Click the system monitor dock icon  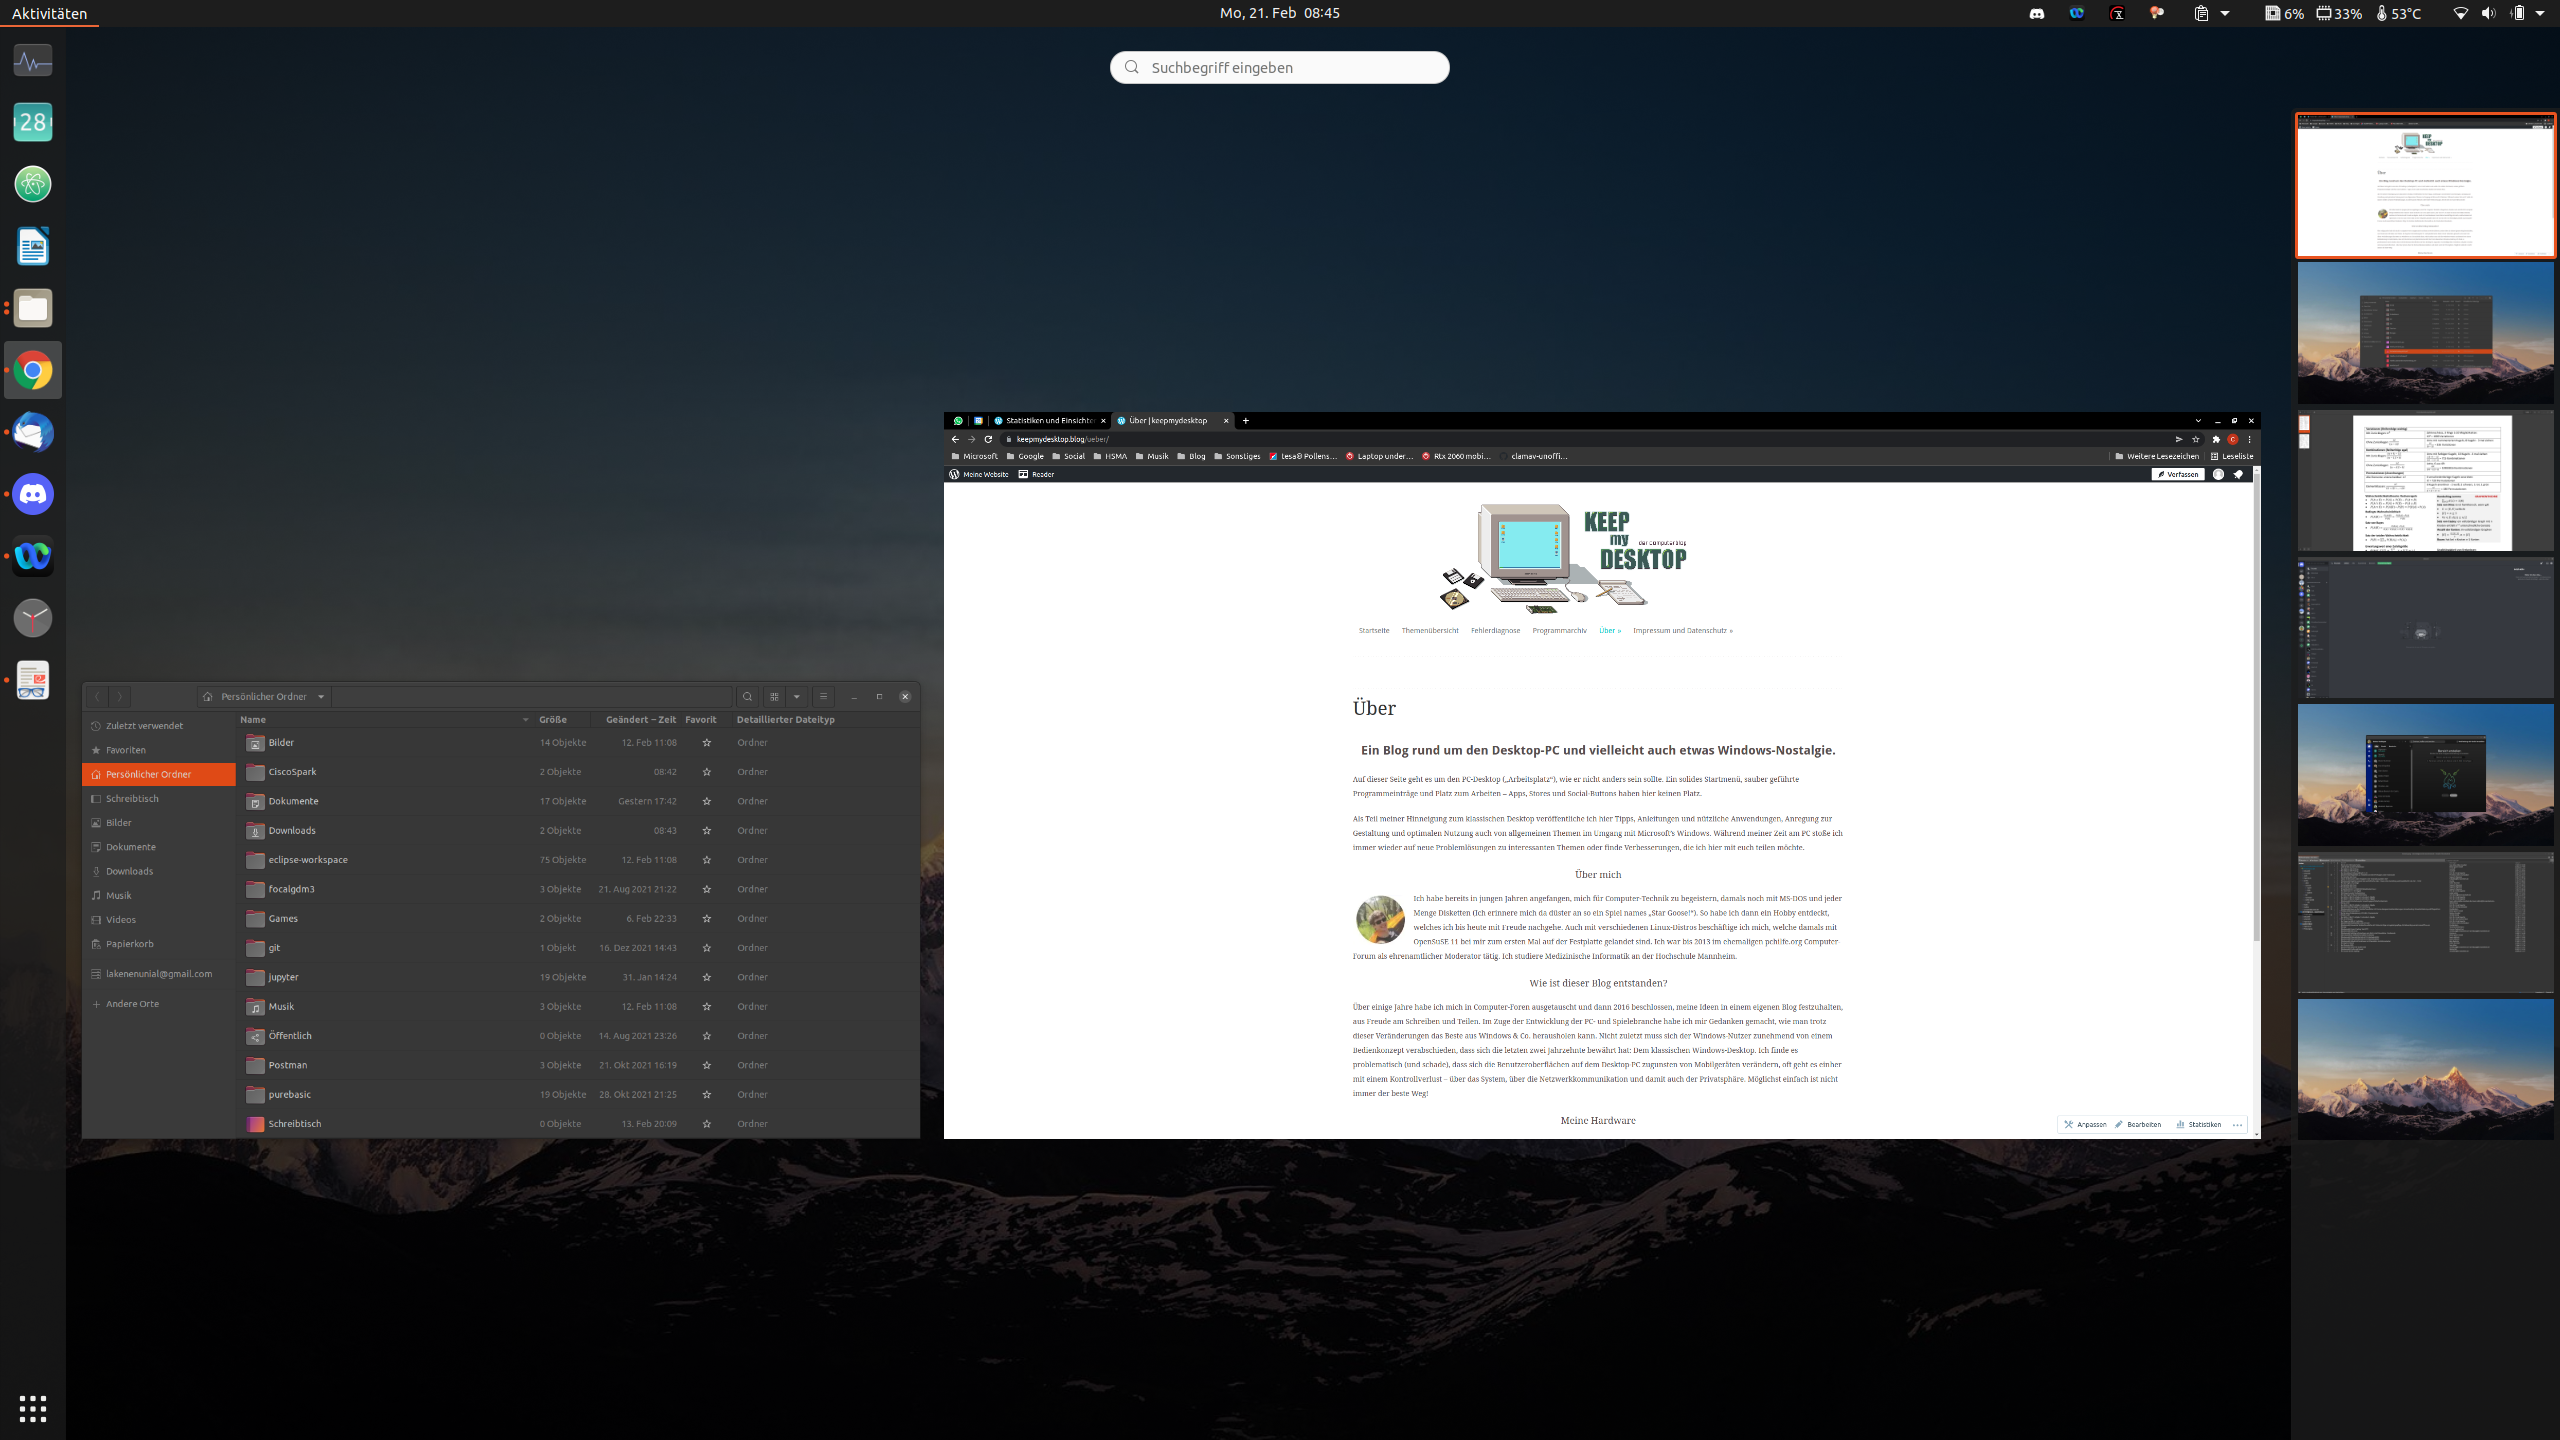(33, 61)
